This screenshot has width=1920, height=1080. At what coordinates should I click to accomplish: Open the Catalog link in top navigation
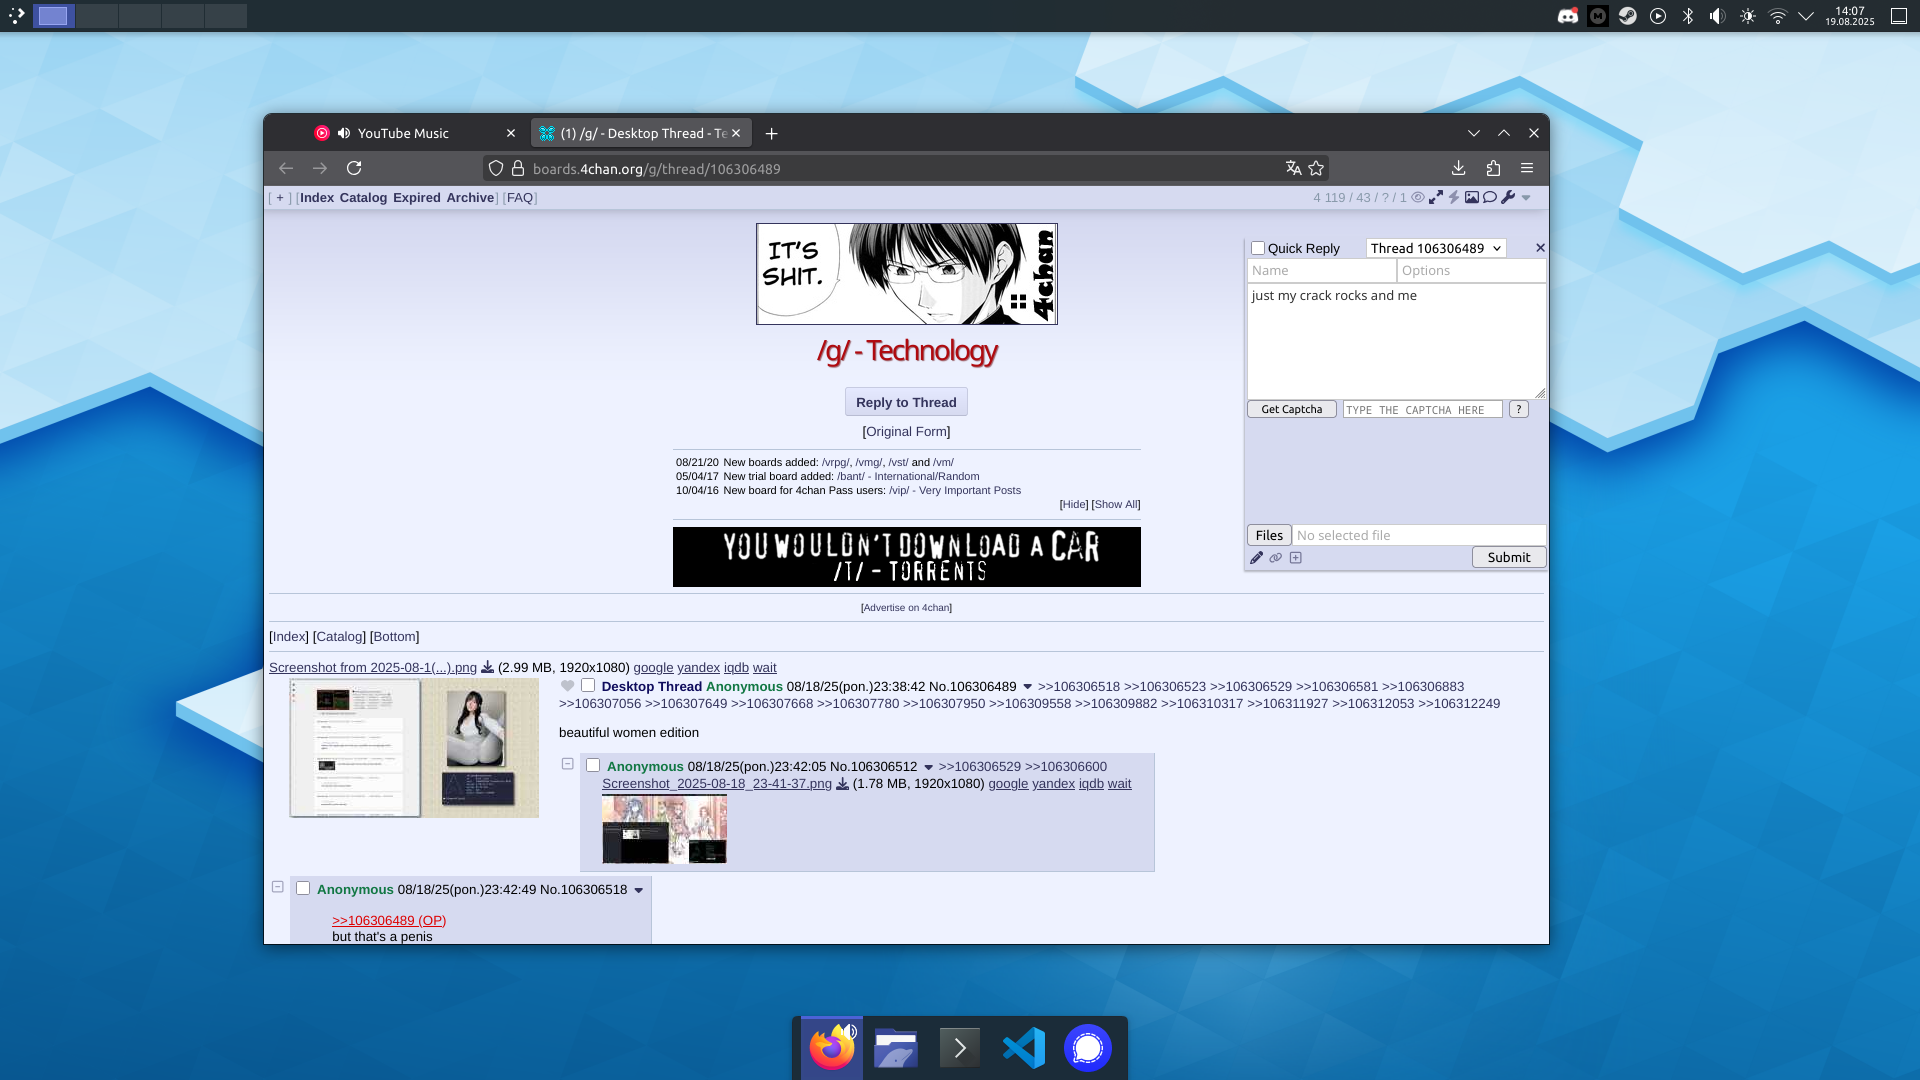(x=363, y=197)
